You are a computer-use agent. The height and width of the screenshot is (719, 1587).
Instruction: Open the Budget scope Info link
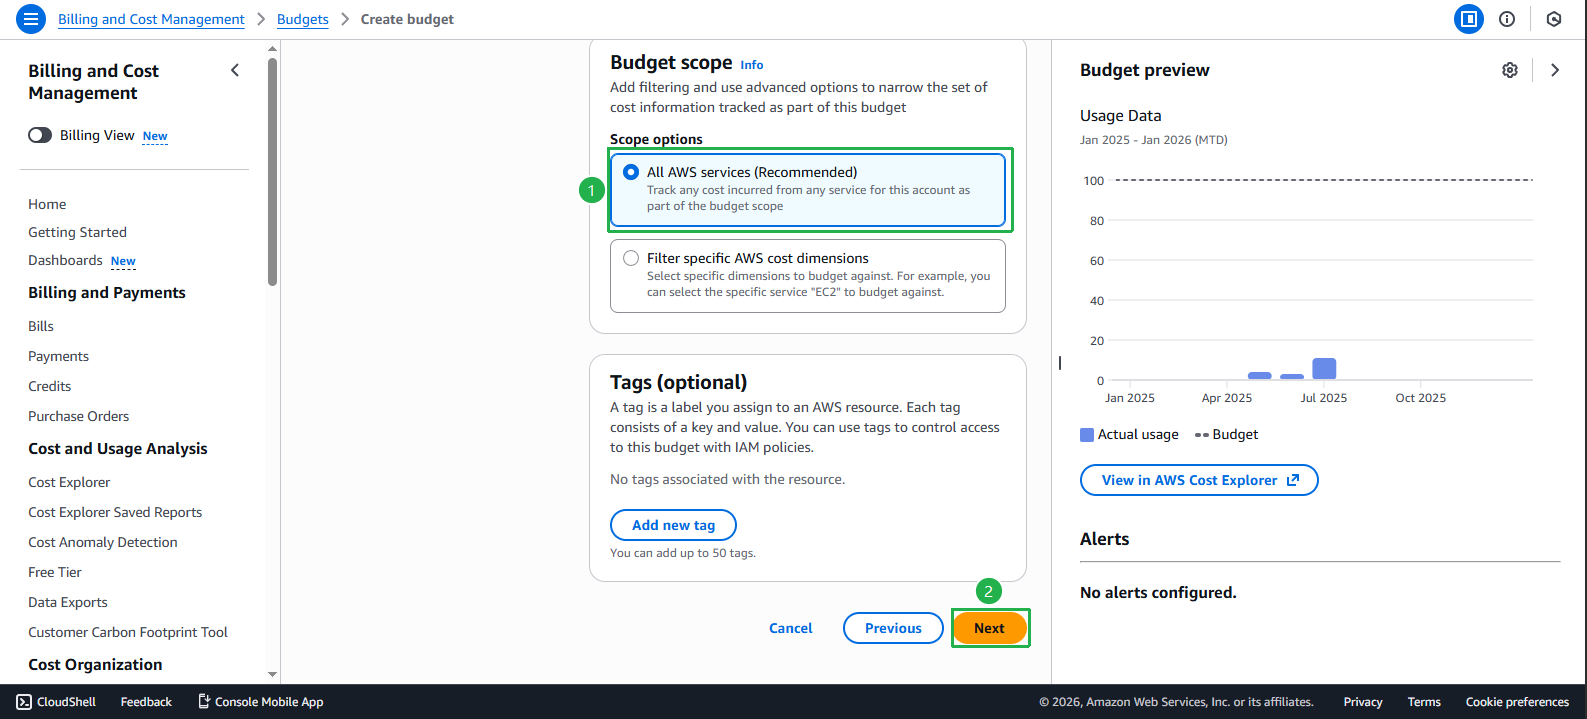pos(752,65)
